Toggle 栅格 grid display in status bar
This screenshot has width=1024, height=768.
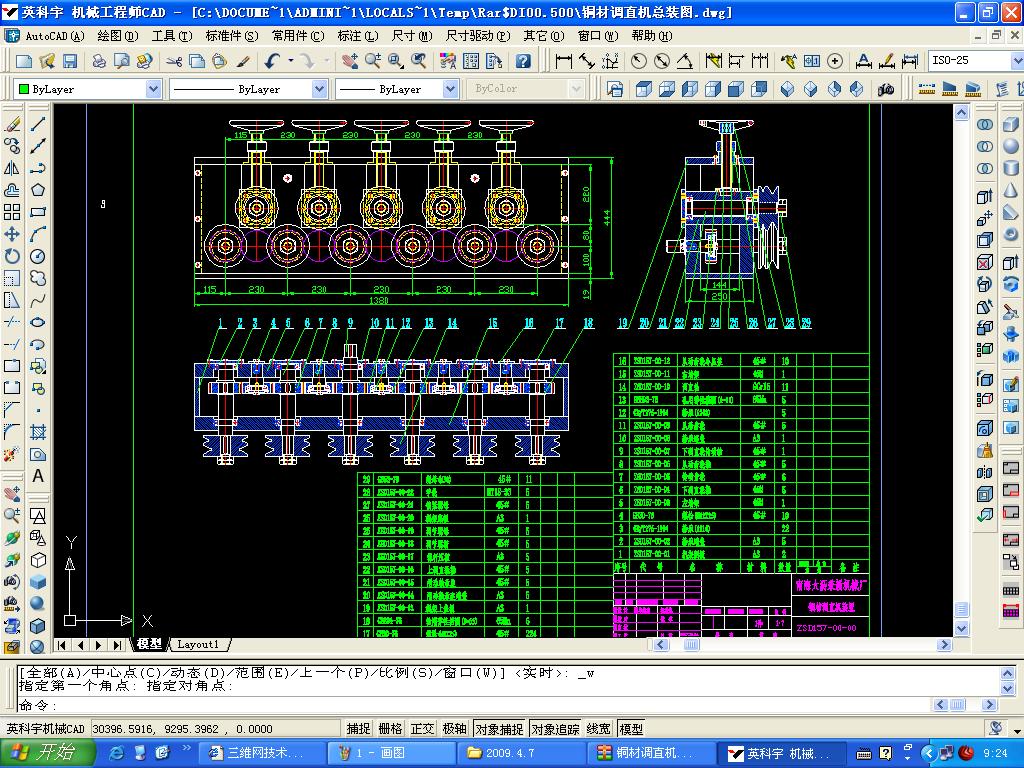(x=390, y=729)
